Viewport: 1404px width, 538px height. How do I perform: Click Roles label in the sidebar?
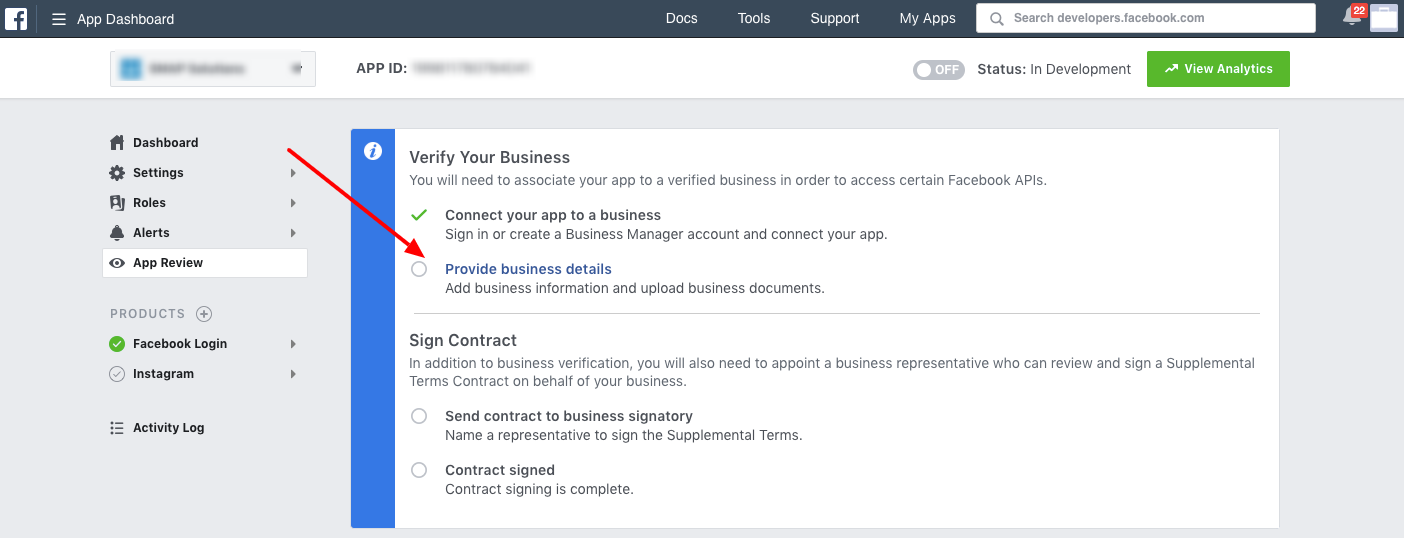pyautogui.click(x=149, y=202)
